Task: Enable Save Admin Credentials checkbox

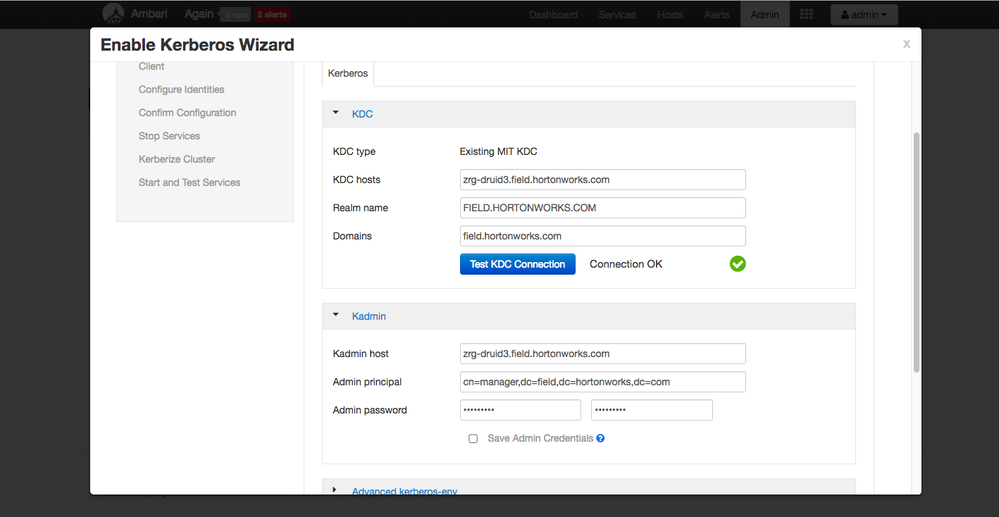Action: click(x=473, y=438)
